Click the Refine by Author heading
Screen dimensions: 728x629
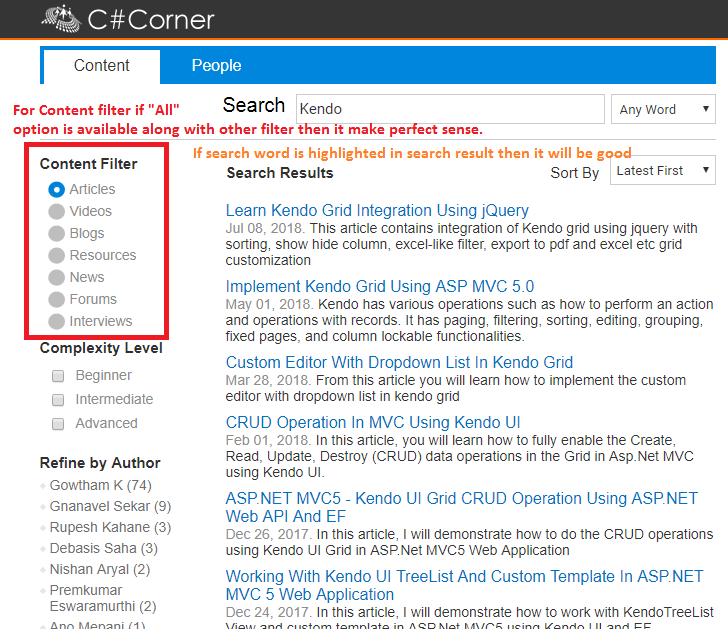pos(100,463)
